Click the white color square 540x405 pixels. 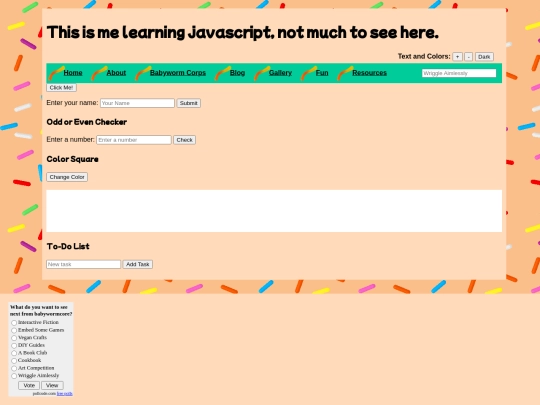pyautogui.click(x=274, y=211)
